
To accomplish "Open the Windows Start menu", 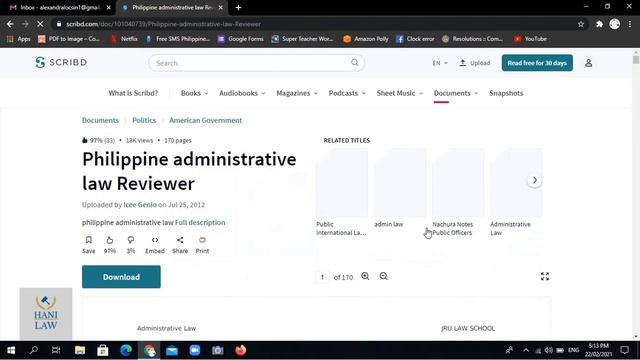I will [11, 350].
